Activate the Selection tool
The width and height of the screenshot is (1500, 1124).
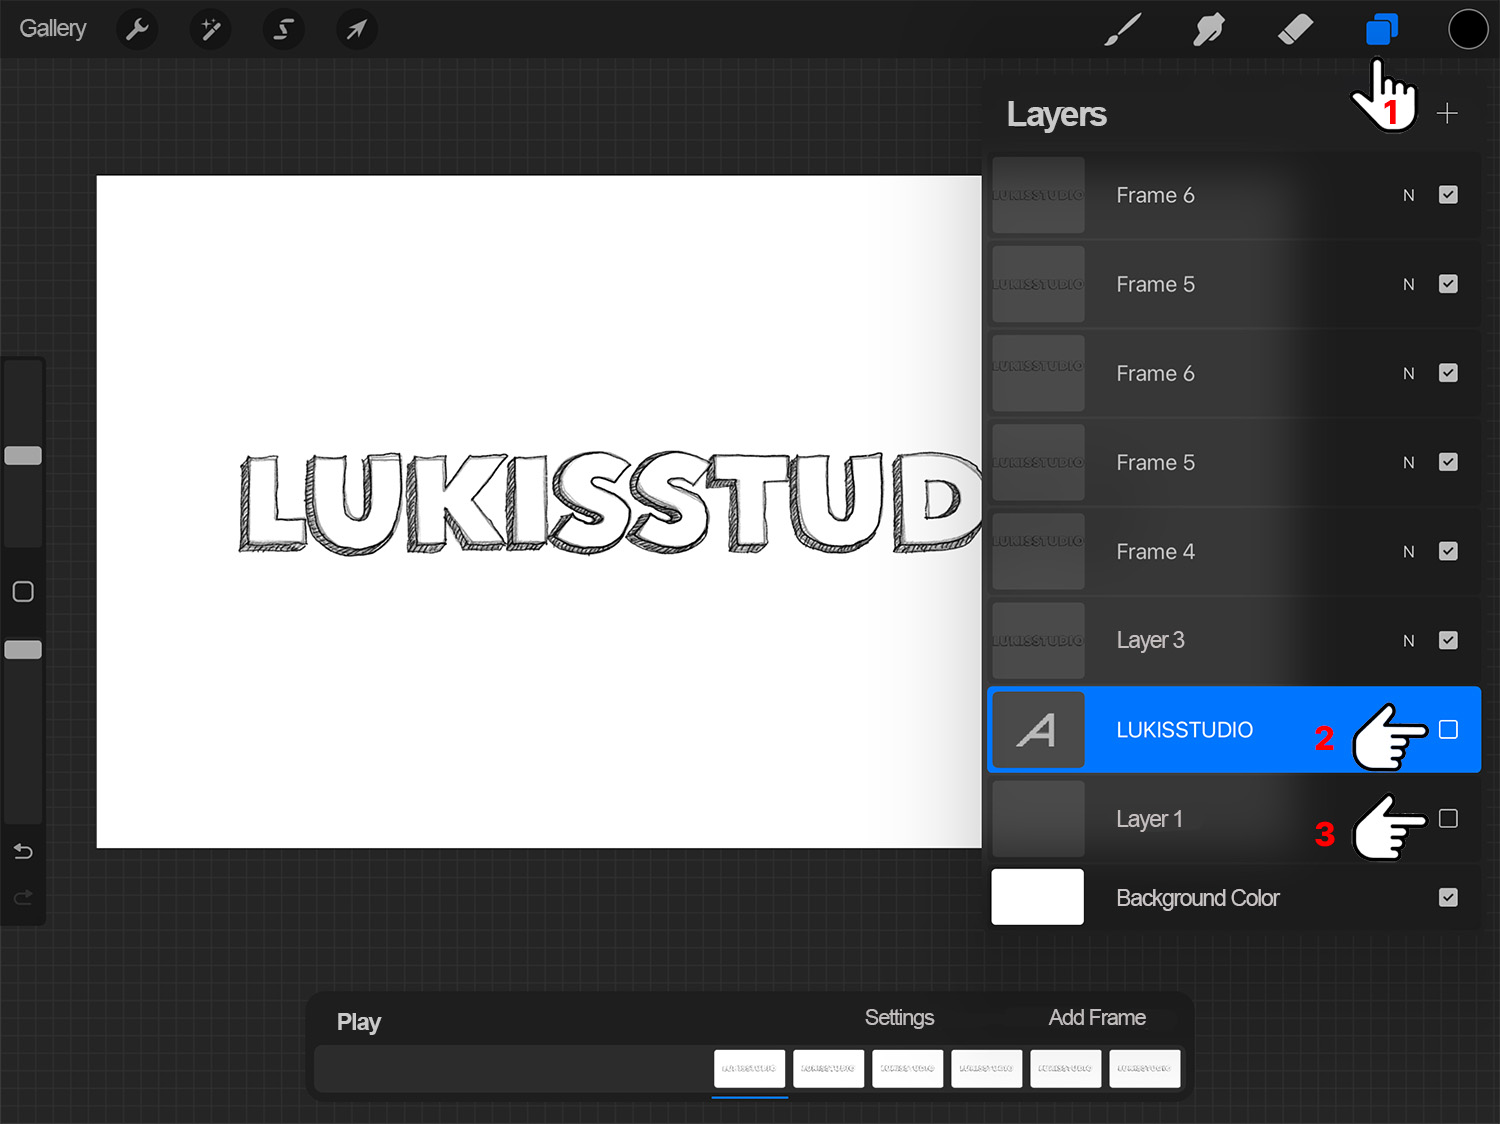(283, 29)
